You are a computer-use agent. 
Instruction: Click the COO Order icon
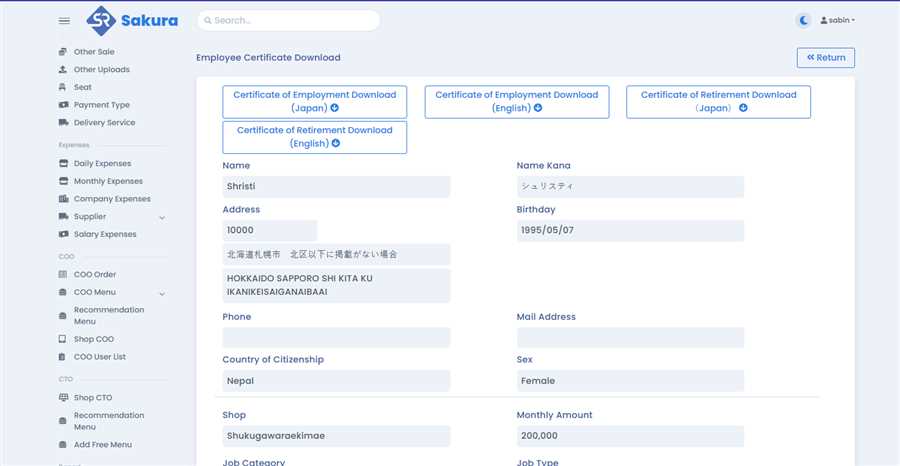click(63, 274)
